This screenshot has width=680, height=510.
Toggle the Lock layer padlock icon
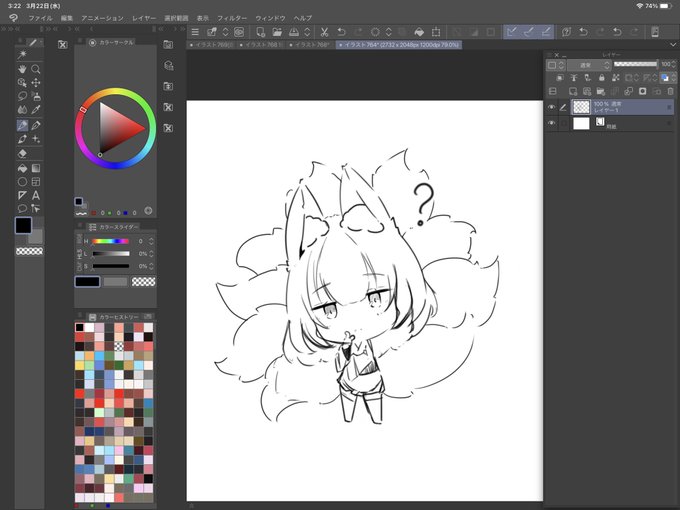coord(602,78)
